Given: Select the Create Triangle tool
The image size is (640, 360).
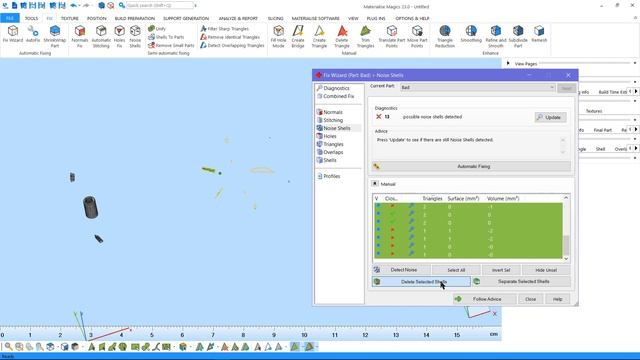Looking at the screenshot, I should [x=319, y=36].
